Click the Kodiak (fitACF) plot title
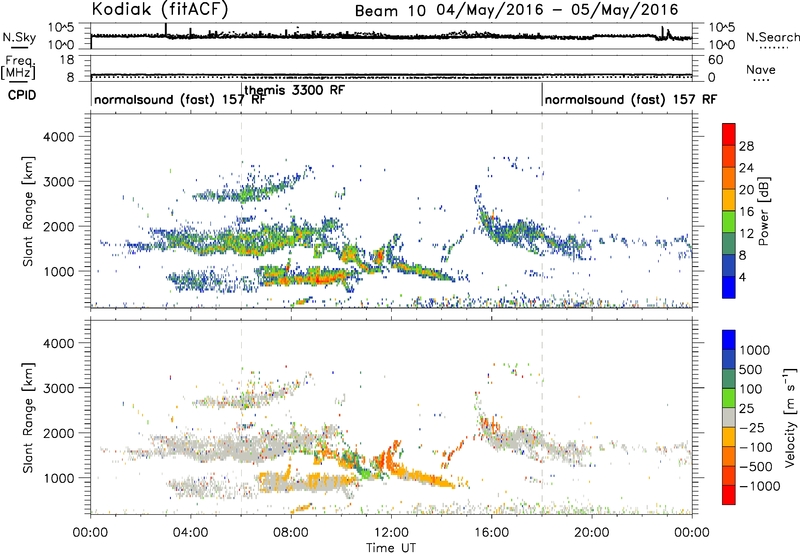The width and height of the screenshot is (800, 554). click(160, 9)
